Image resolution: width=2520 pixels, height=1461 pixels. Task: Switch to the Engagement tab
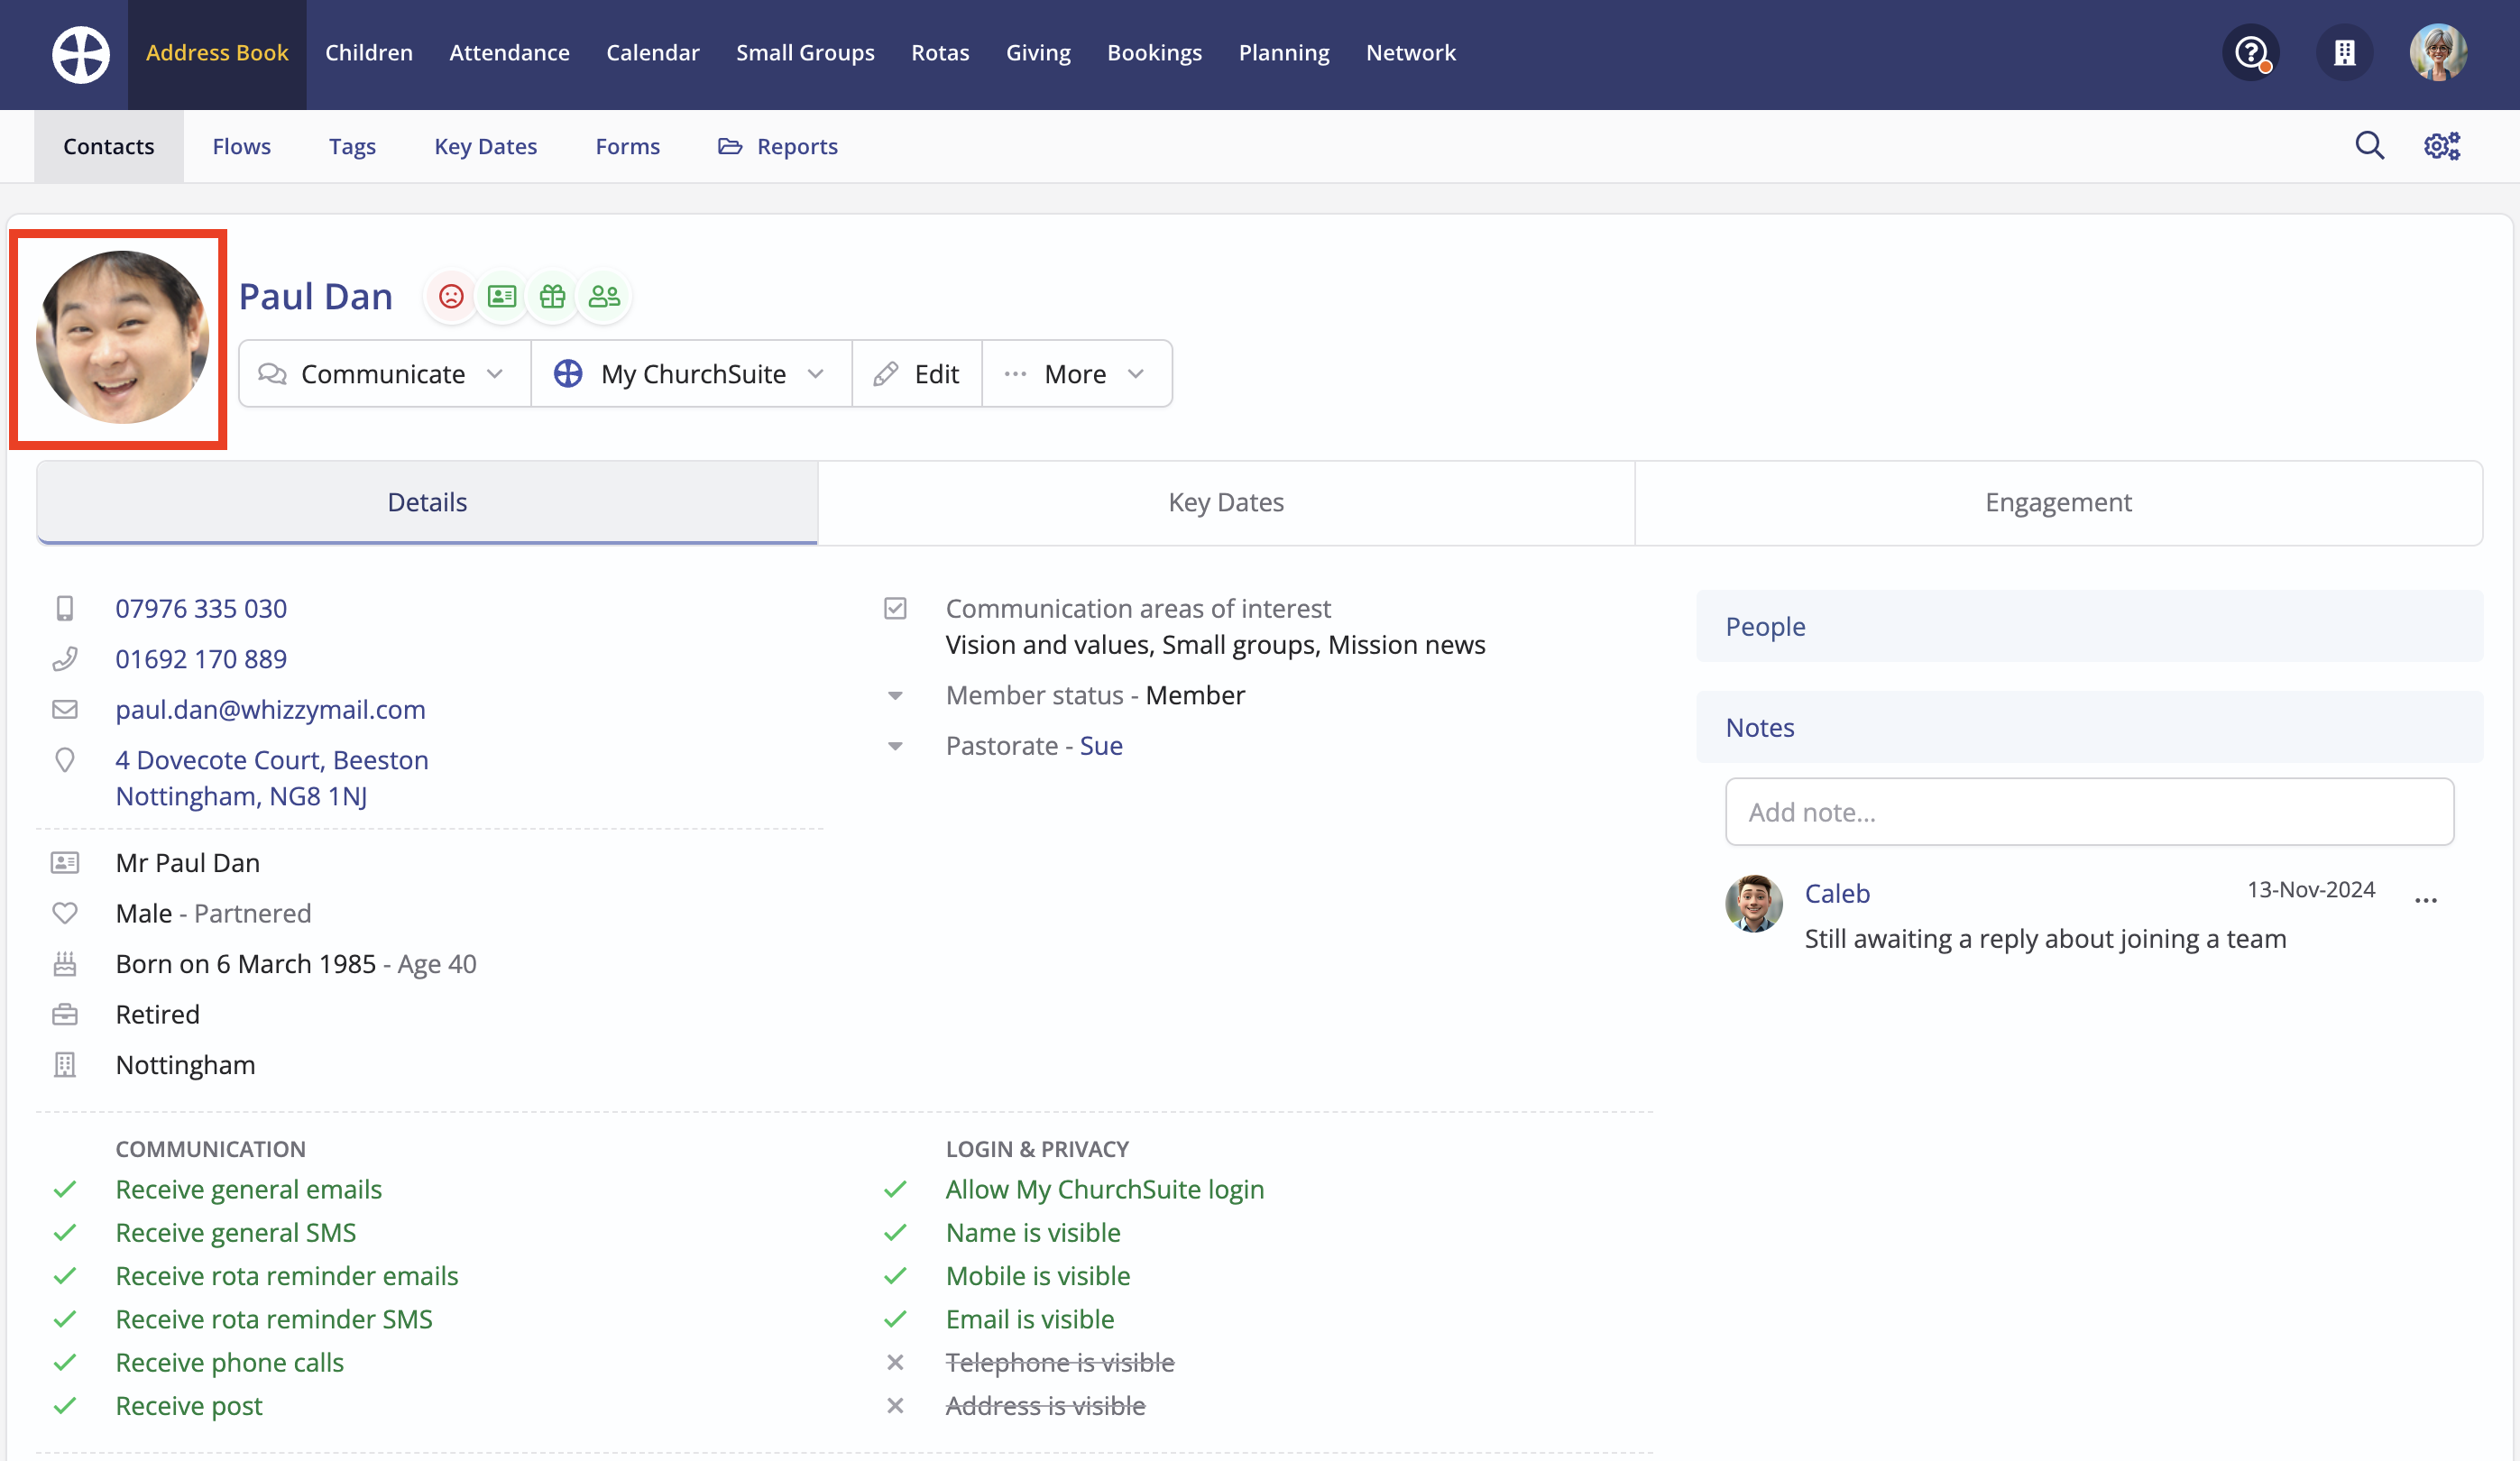point(2058,503)
